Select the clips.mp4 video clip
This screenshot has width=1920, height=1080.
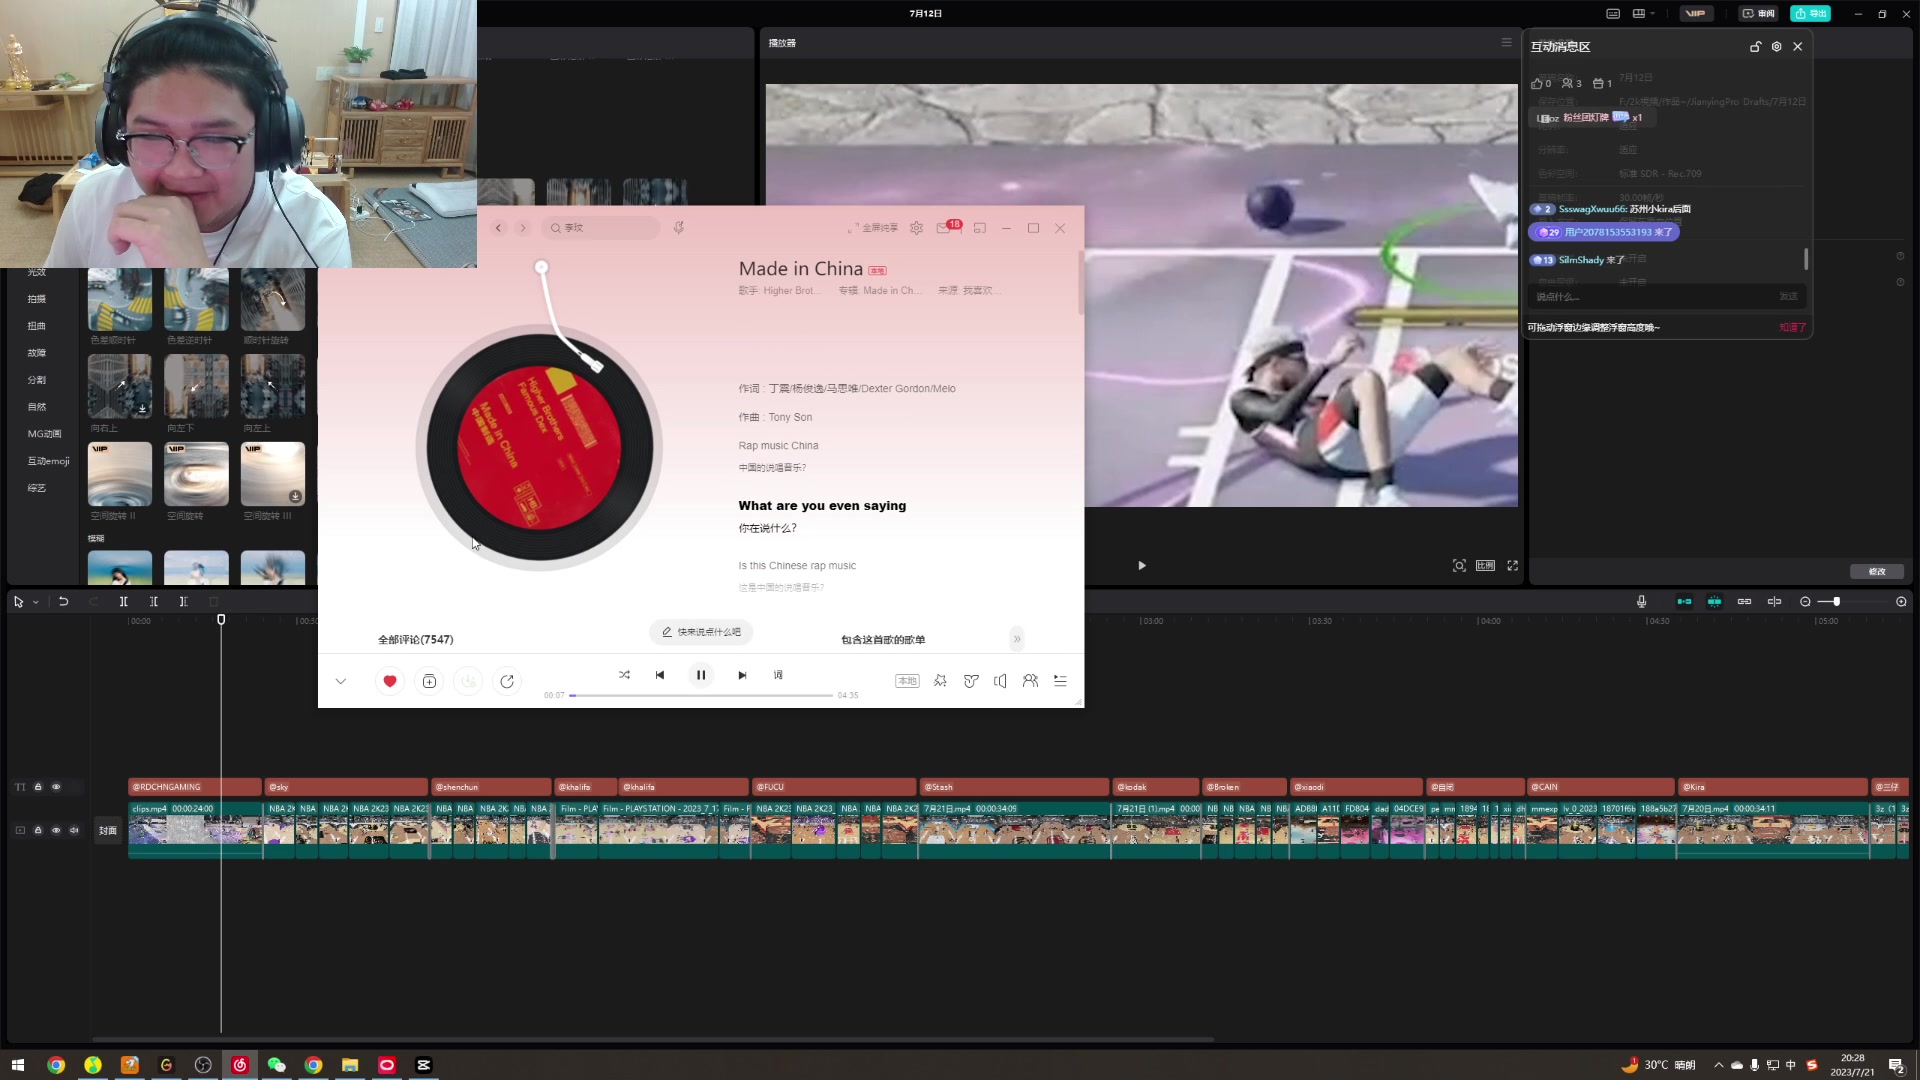click(x=195, y=830)
